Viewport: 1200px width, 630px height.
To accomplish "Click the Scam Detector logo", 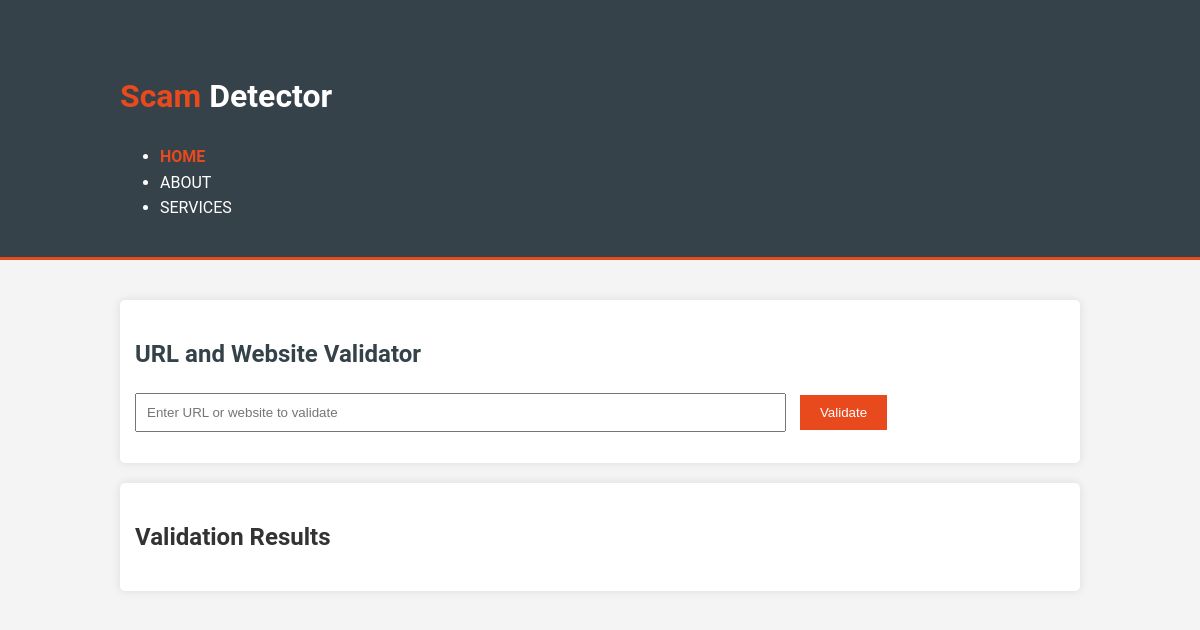I will click(x=226, y=96).
